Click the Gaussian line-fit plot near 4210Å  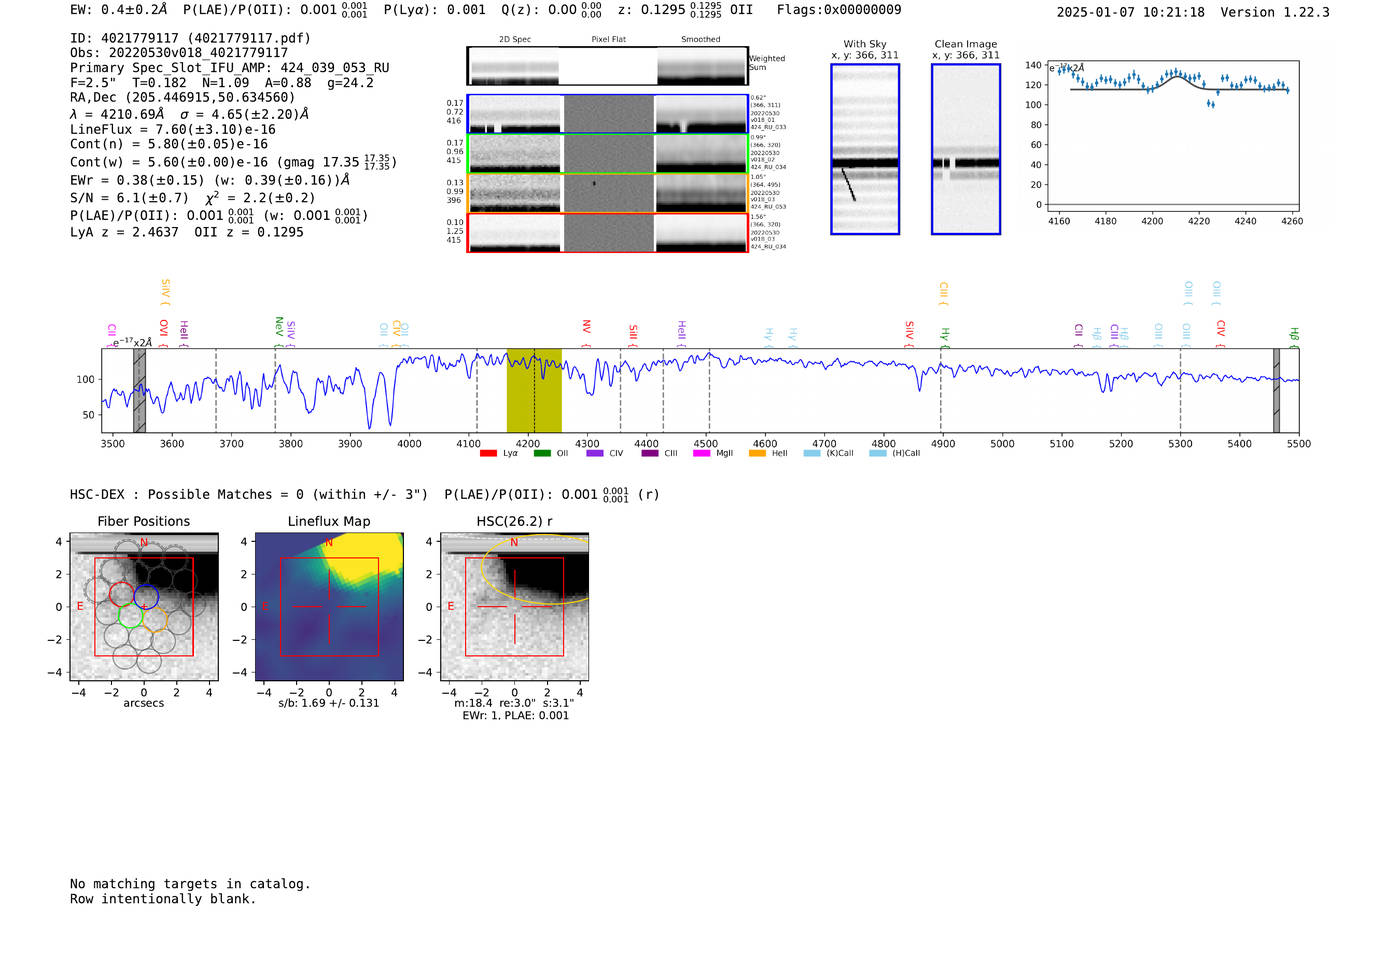click(1172, 136)
